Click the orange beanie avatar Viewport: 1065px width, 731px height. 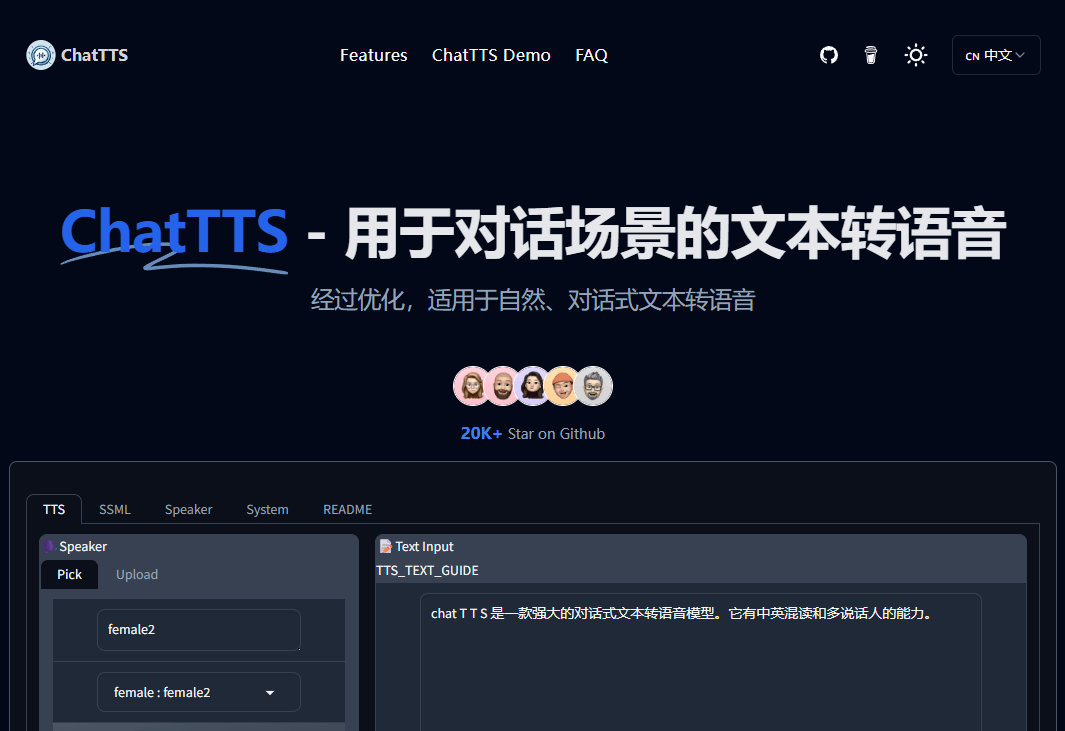click(x=562, y=386)
